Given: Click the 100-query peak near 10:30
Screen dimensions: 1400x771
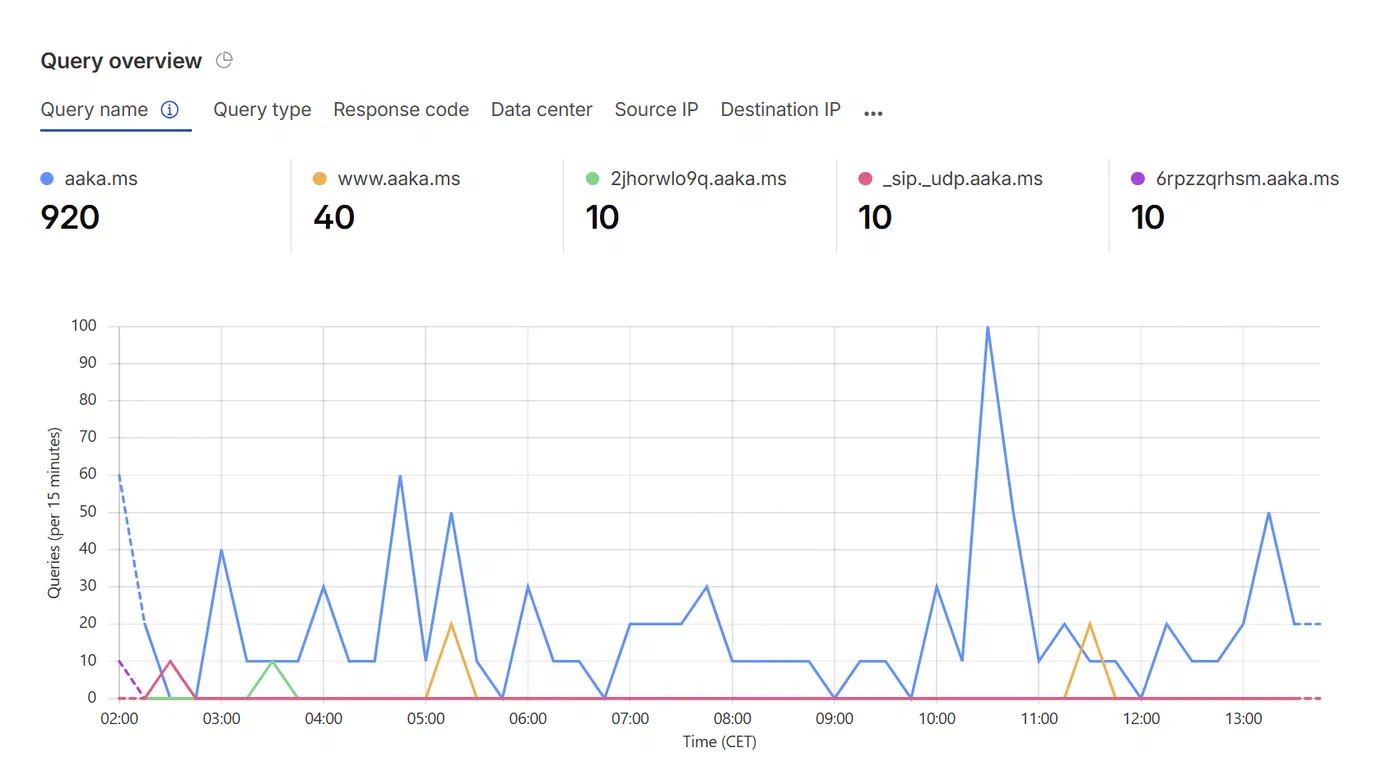Looking at the screenshot, I should tap(988, 327).
